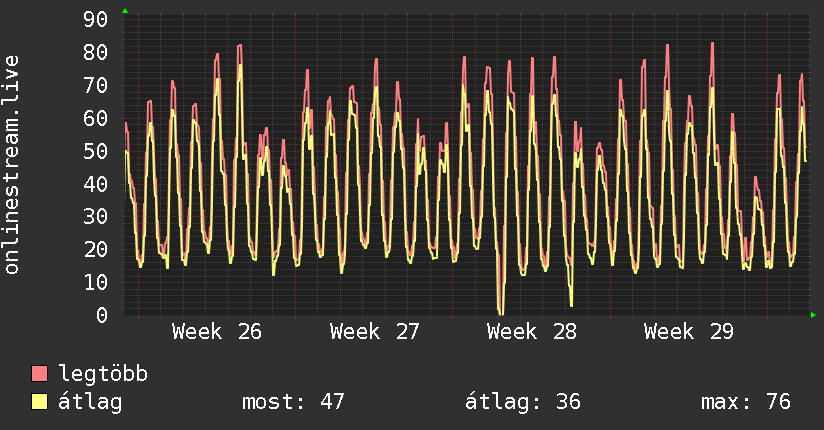Click the 50 y-axis tick label
The image size is (824, 430).
pos(96,151)
